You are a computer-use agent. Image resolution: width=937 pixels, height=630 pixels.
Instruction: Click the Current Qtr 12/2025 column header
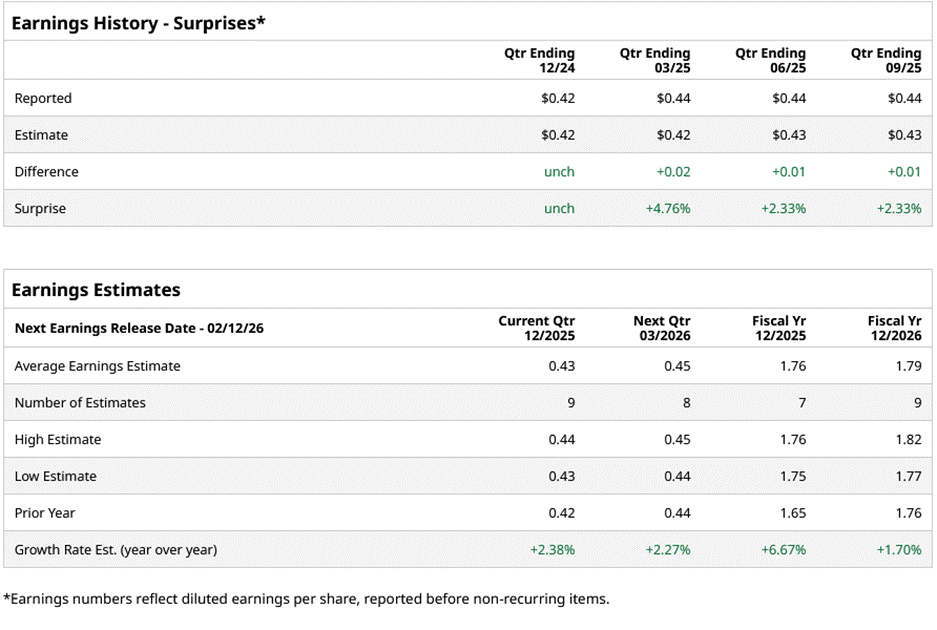[537, 328]
